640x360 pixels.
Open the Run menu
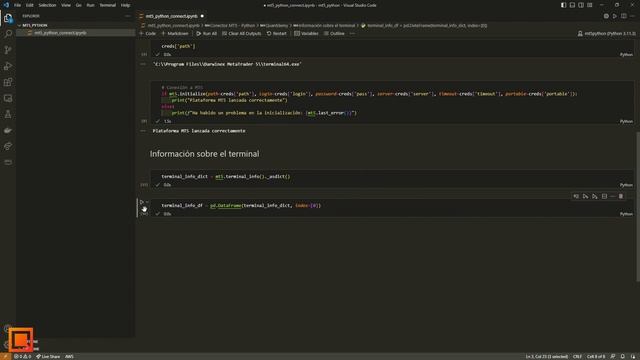point(90,5)
